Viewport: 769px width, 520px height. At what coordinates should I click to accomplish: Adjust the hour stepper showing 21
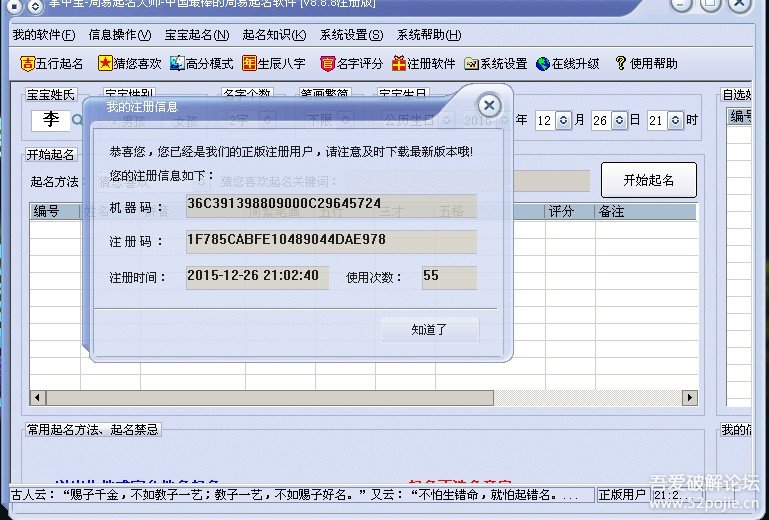(x=675, y=120)
